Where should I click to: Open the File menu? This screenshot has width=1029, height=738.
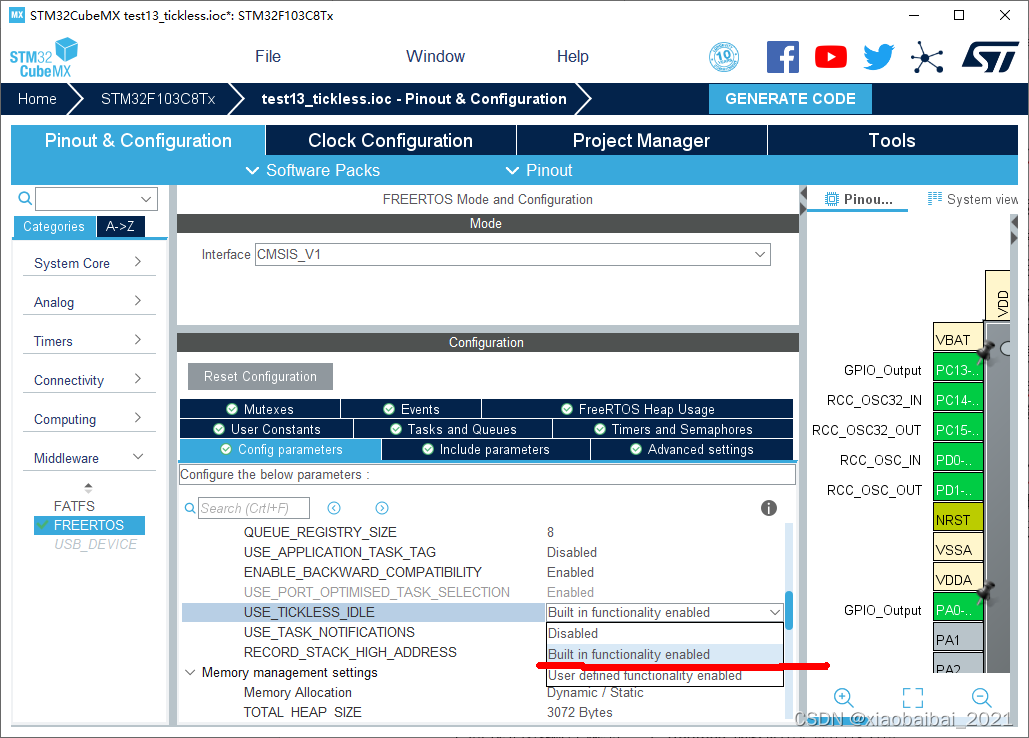268,56
